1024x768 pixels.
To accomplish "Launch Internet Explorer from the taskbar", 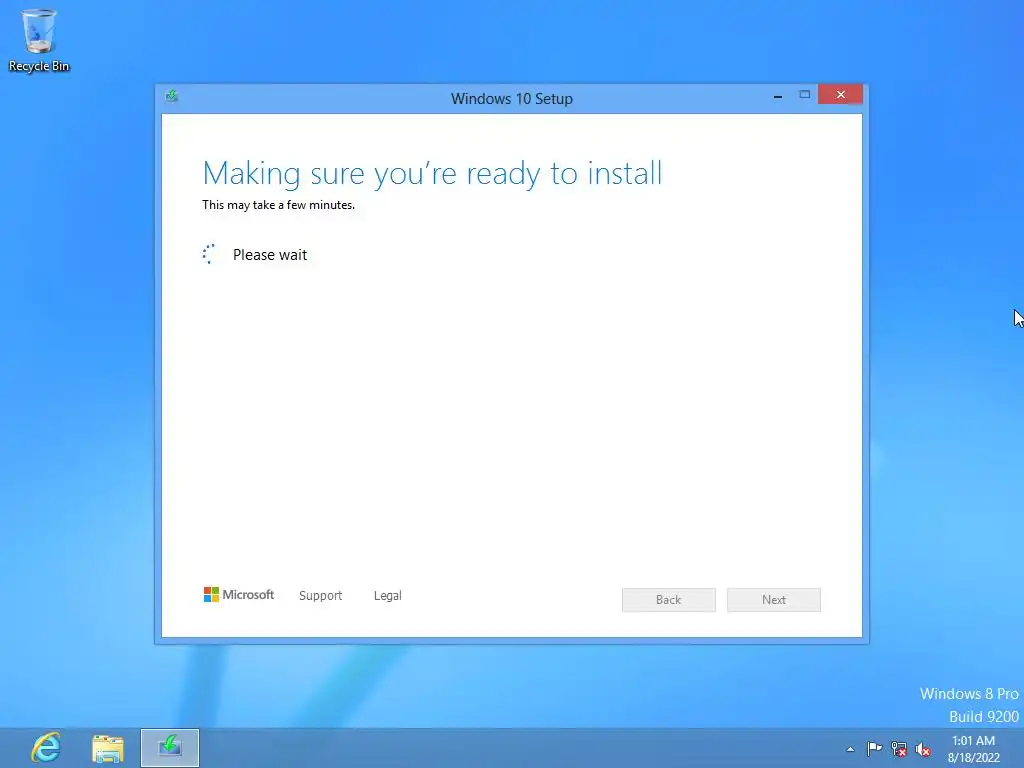I will (x=46, y=748).
